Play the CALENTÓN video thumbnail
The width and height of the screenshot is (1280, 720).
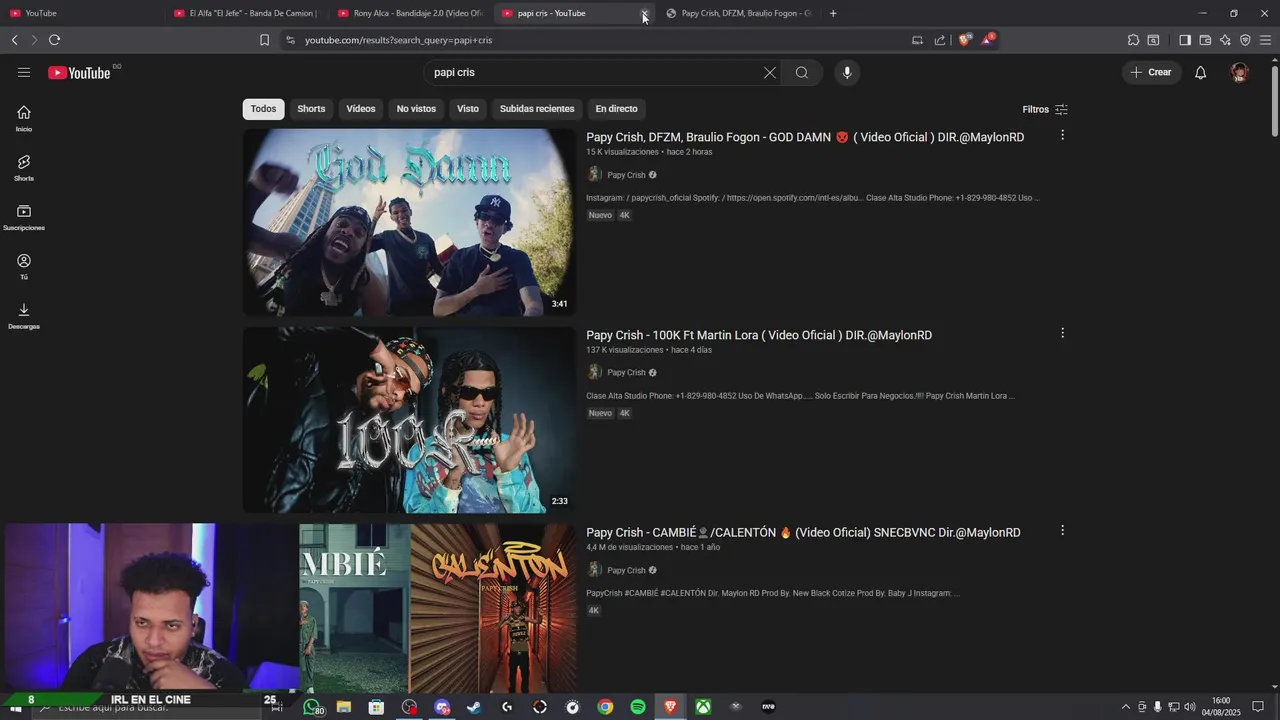[x=438, y=609]
